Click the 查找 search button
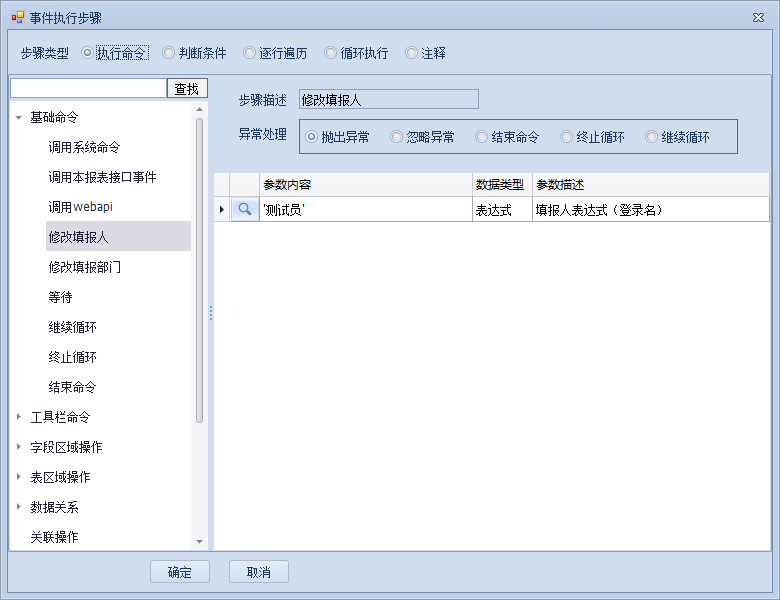Viewport: 780px width, 600px height. [187, 89]
